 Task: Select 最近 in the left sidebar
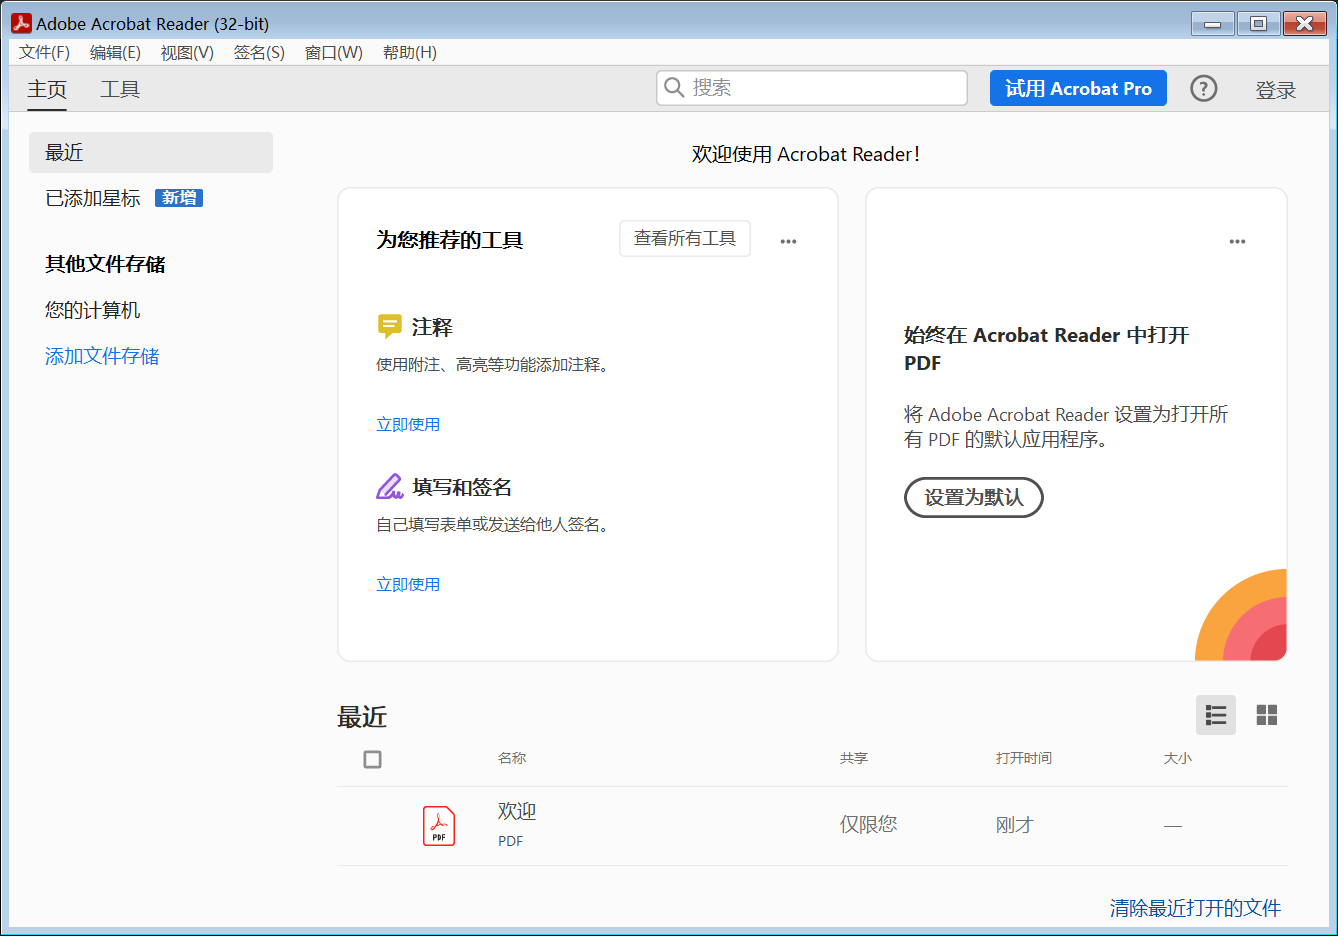pos(151,152)
